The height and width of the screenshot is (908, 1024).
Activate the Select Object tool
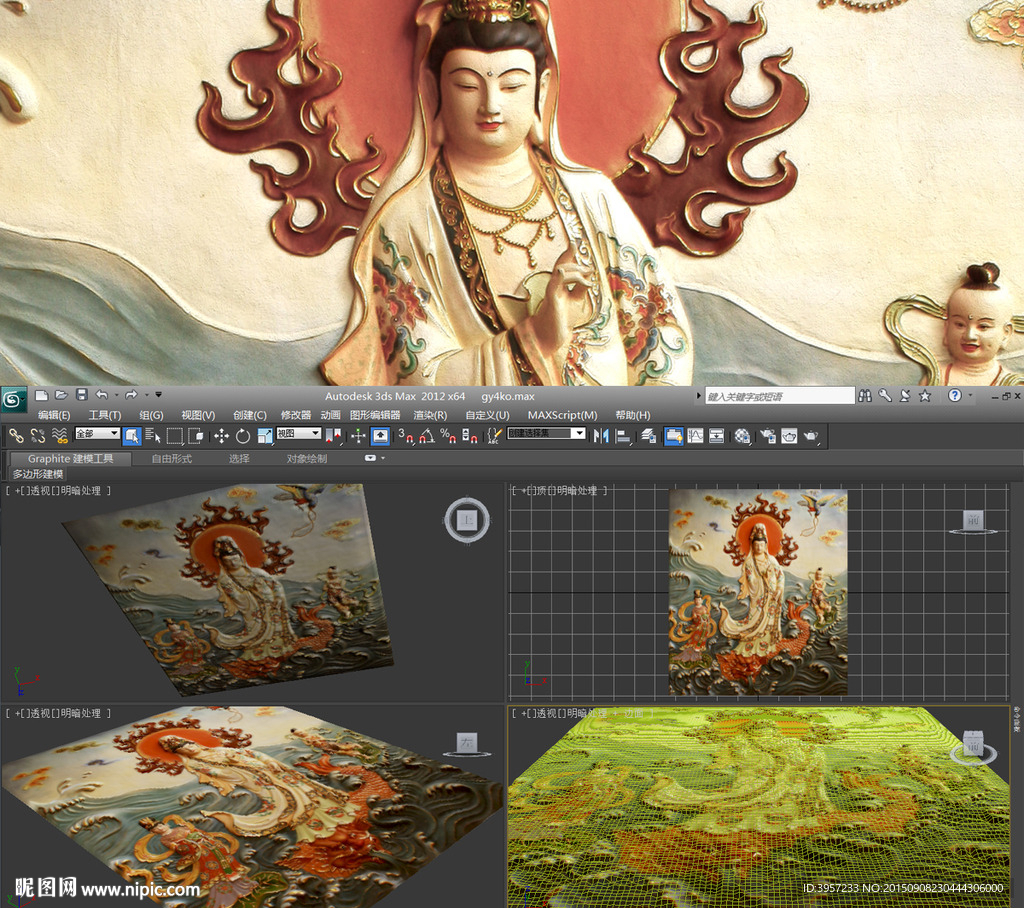pos(132,436)
